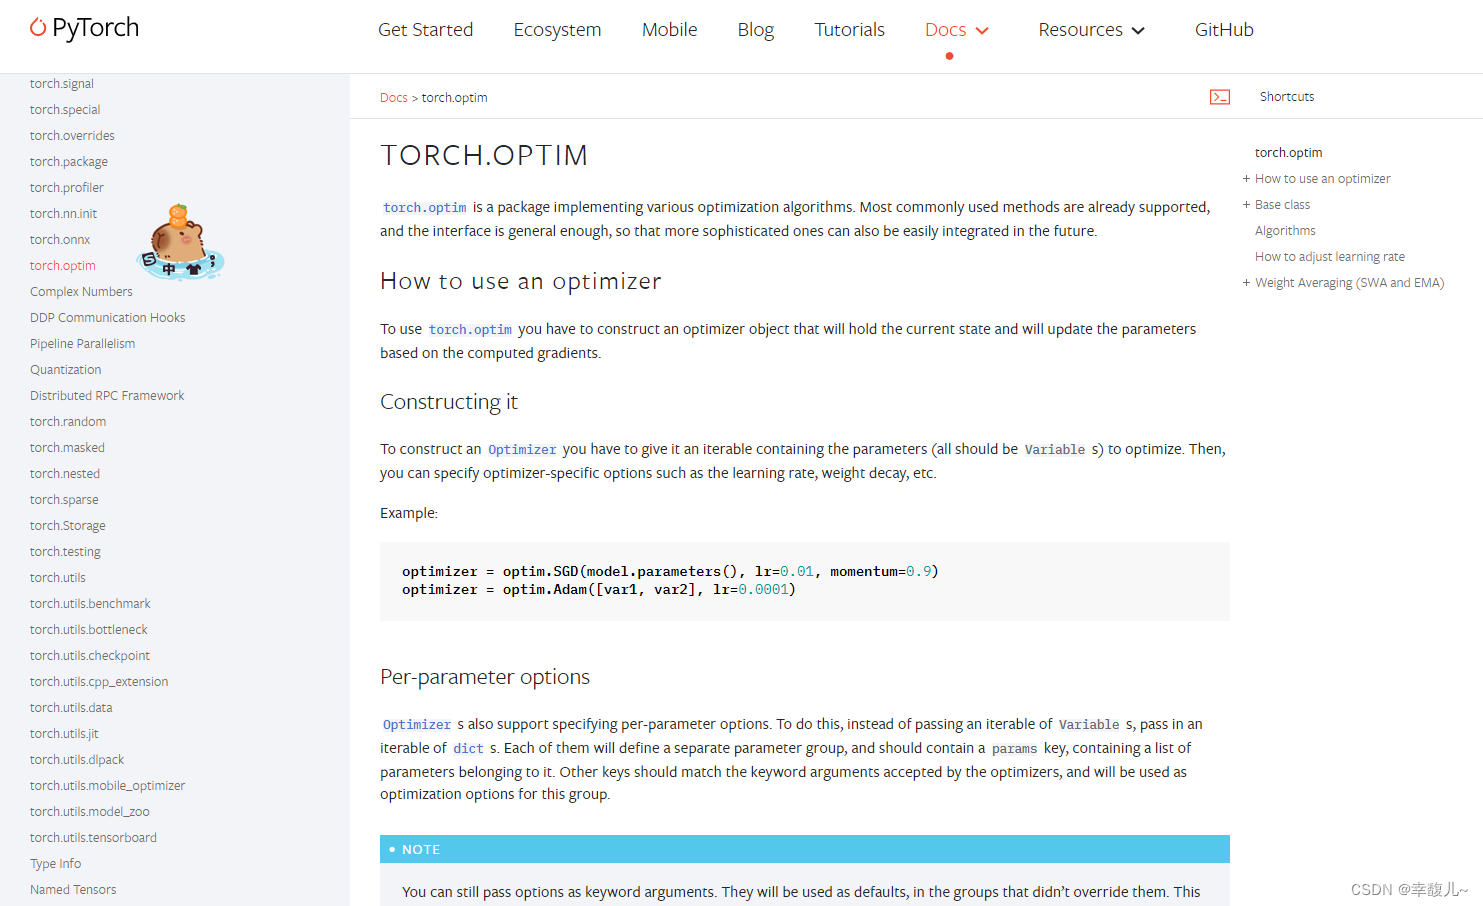This screenshot has width=1483, height=906.
Task: Open torch.utils.dlpack in sidebar
Action: click(77, 760)
